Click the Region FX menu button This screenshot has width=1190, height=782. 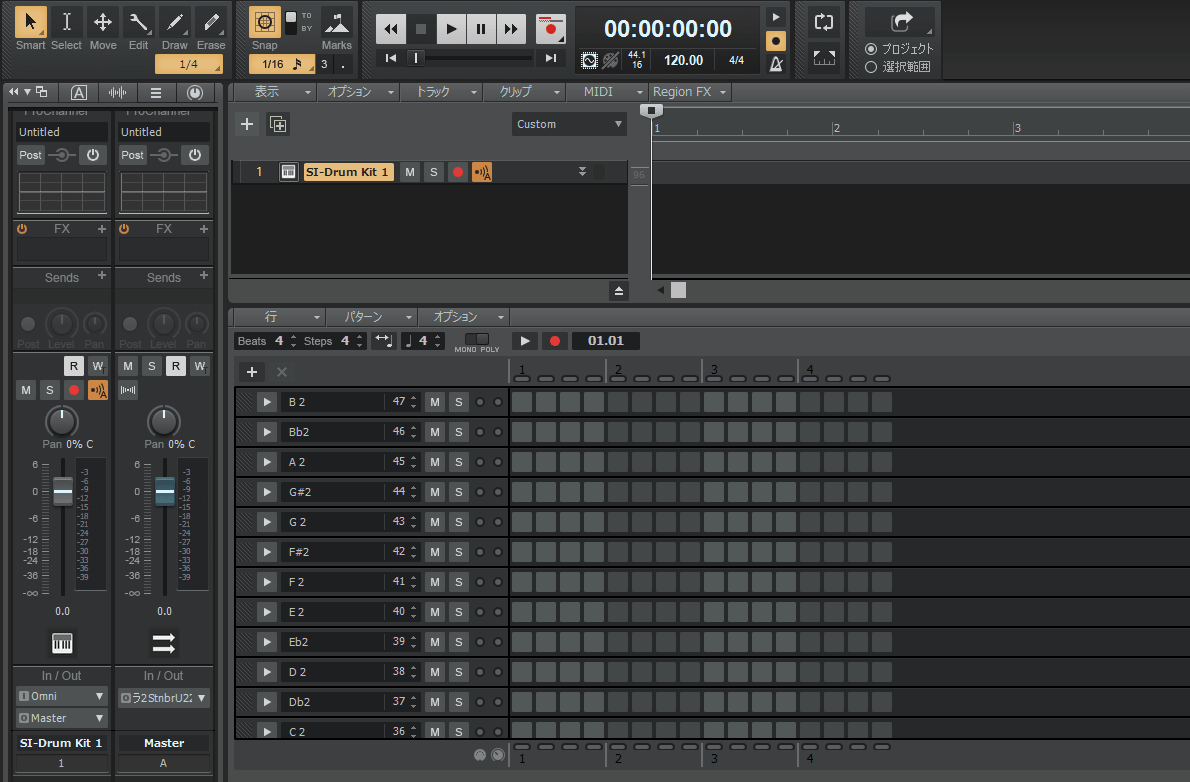(x=689, y=92)
